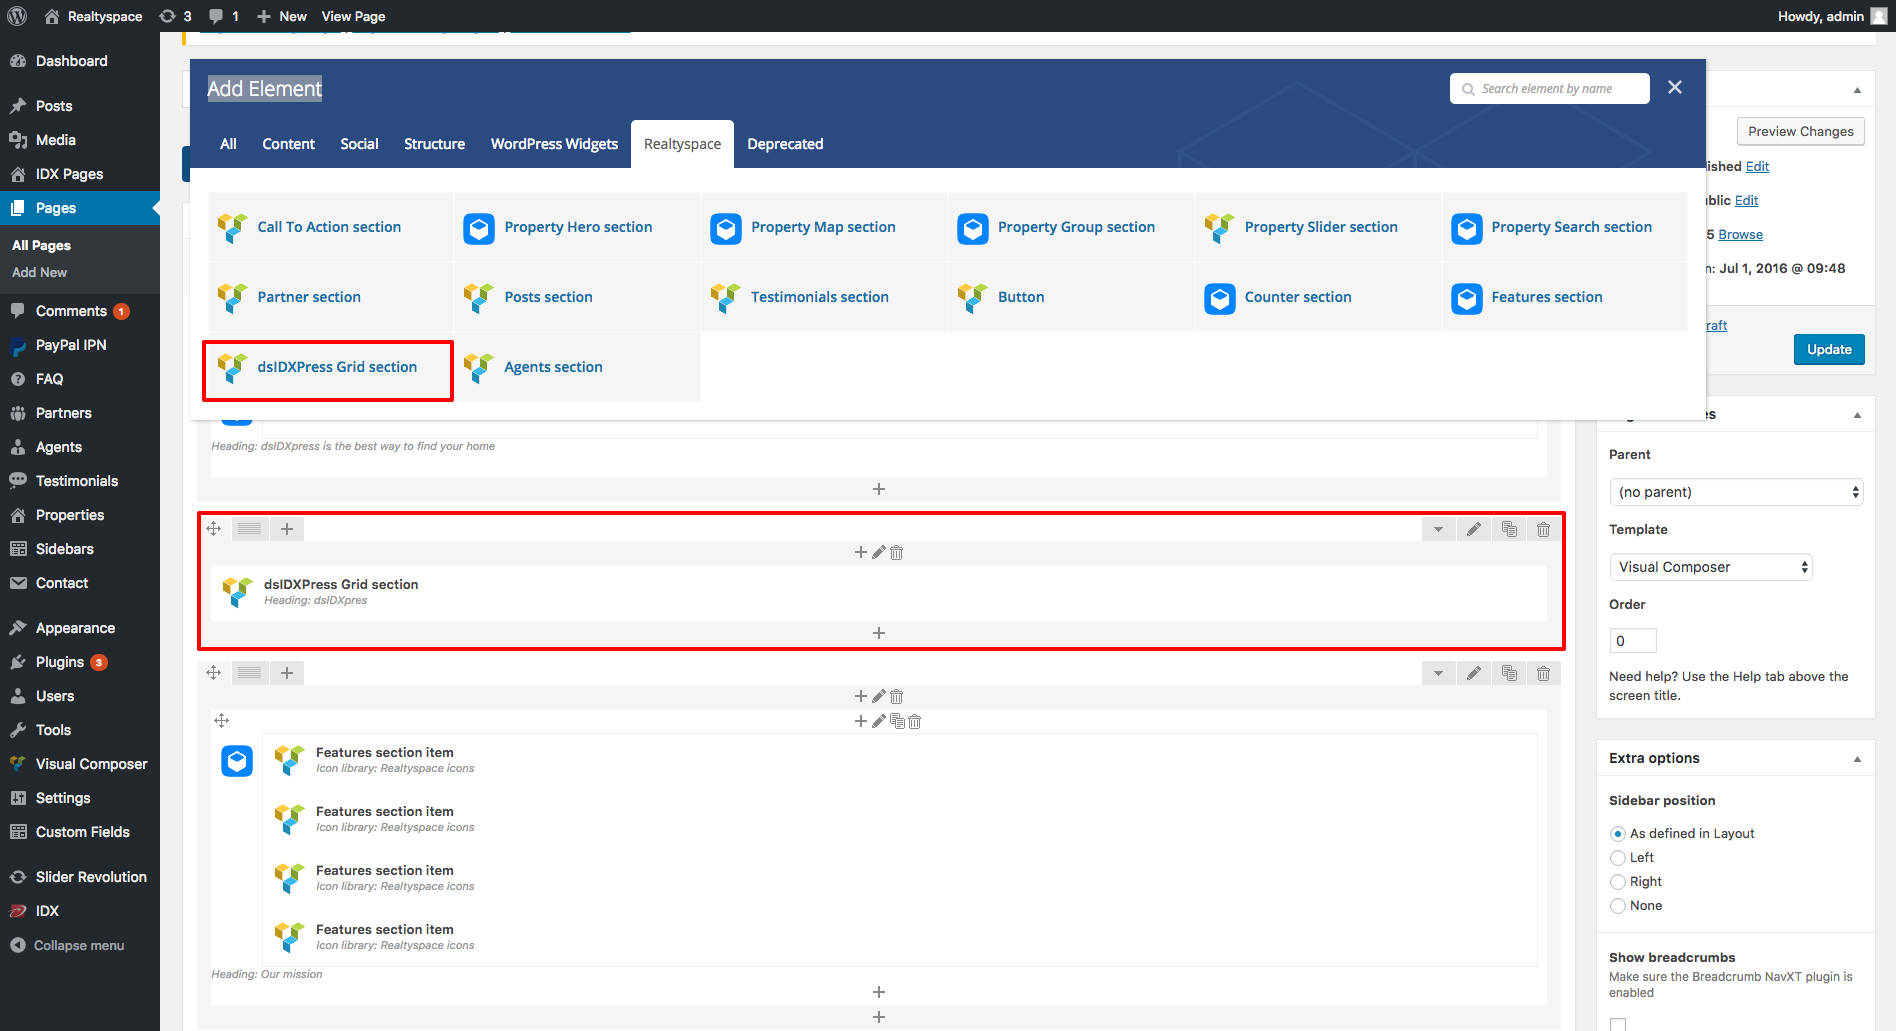
Task: Collapse the Features section row toggle arrow
Action: click(1438, 673)
